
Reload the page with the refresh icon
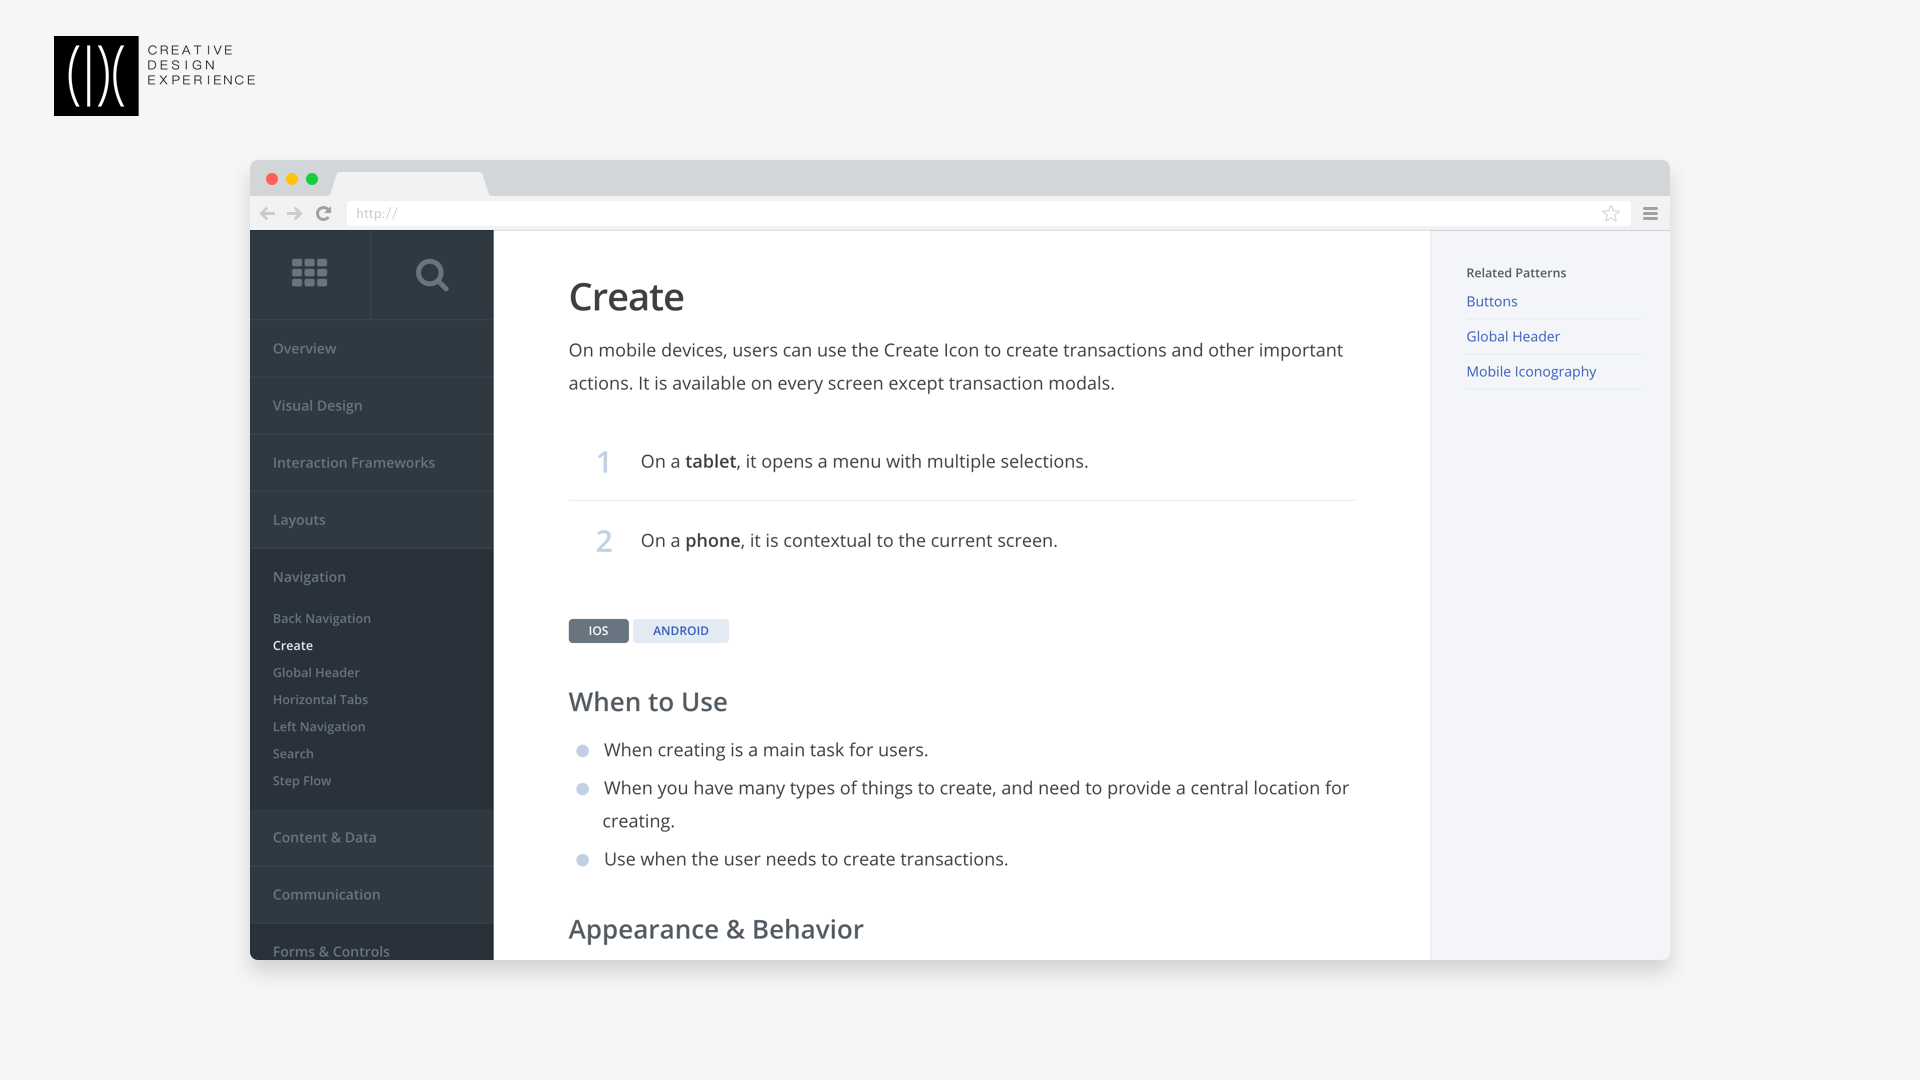pyautogui.click(x=323, y=214)
